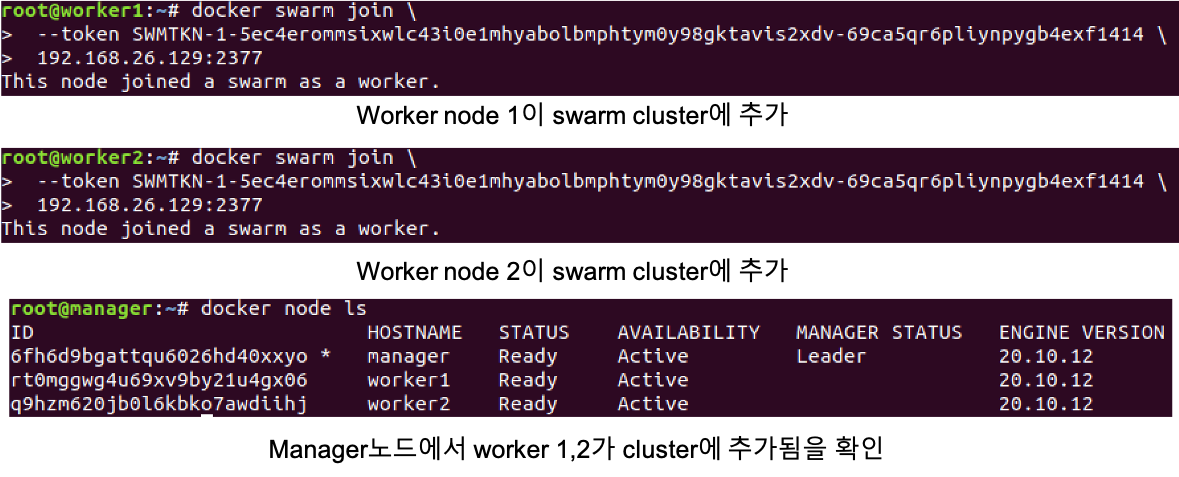Click node ID q9hzm620jb0l6kbko7awdiihj

click(x=159, y=404)
